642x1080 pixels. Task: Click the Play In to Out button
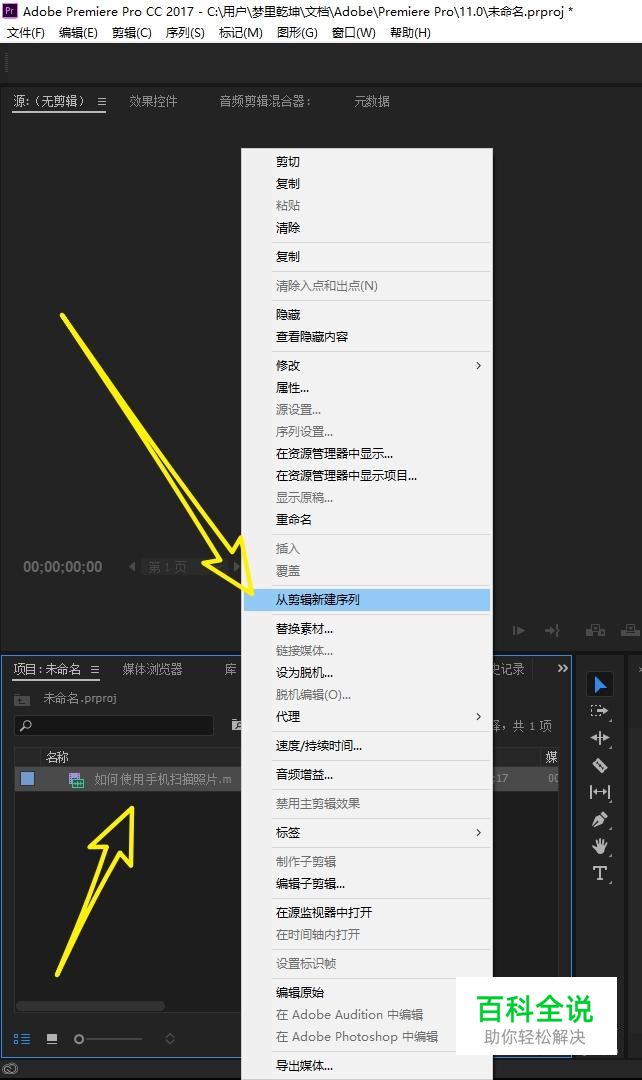click(x=519, y=630)
